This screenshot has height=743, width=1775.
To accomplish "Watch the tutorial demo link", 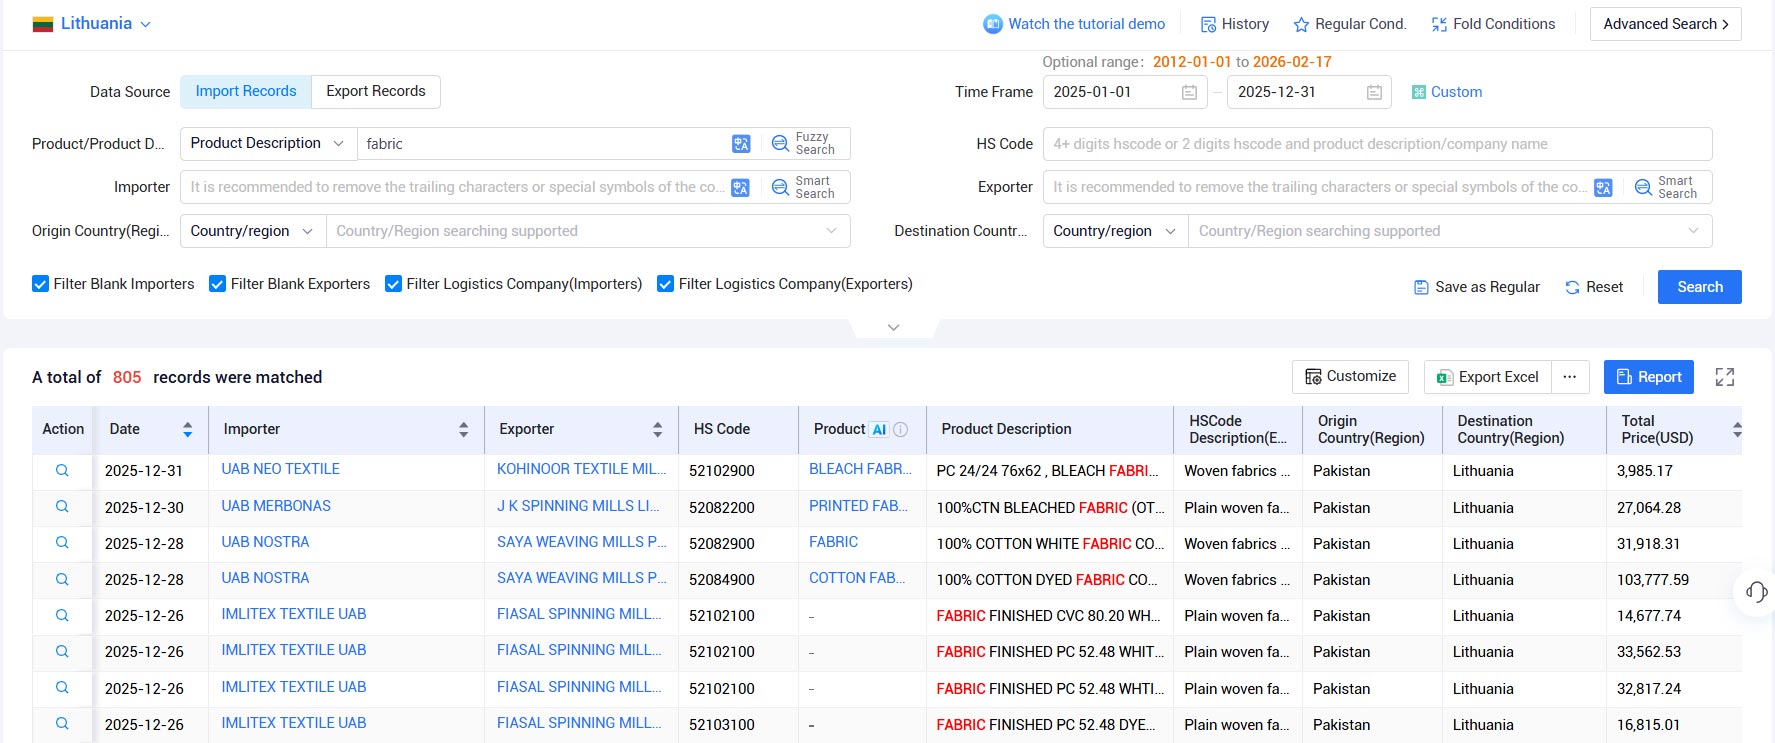I will pyautogui.click(x=1086, y=24).
